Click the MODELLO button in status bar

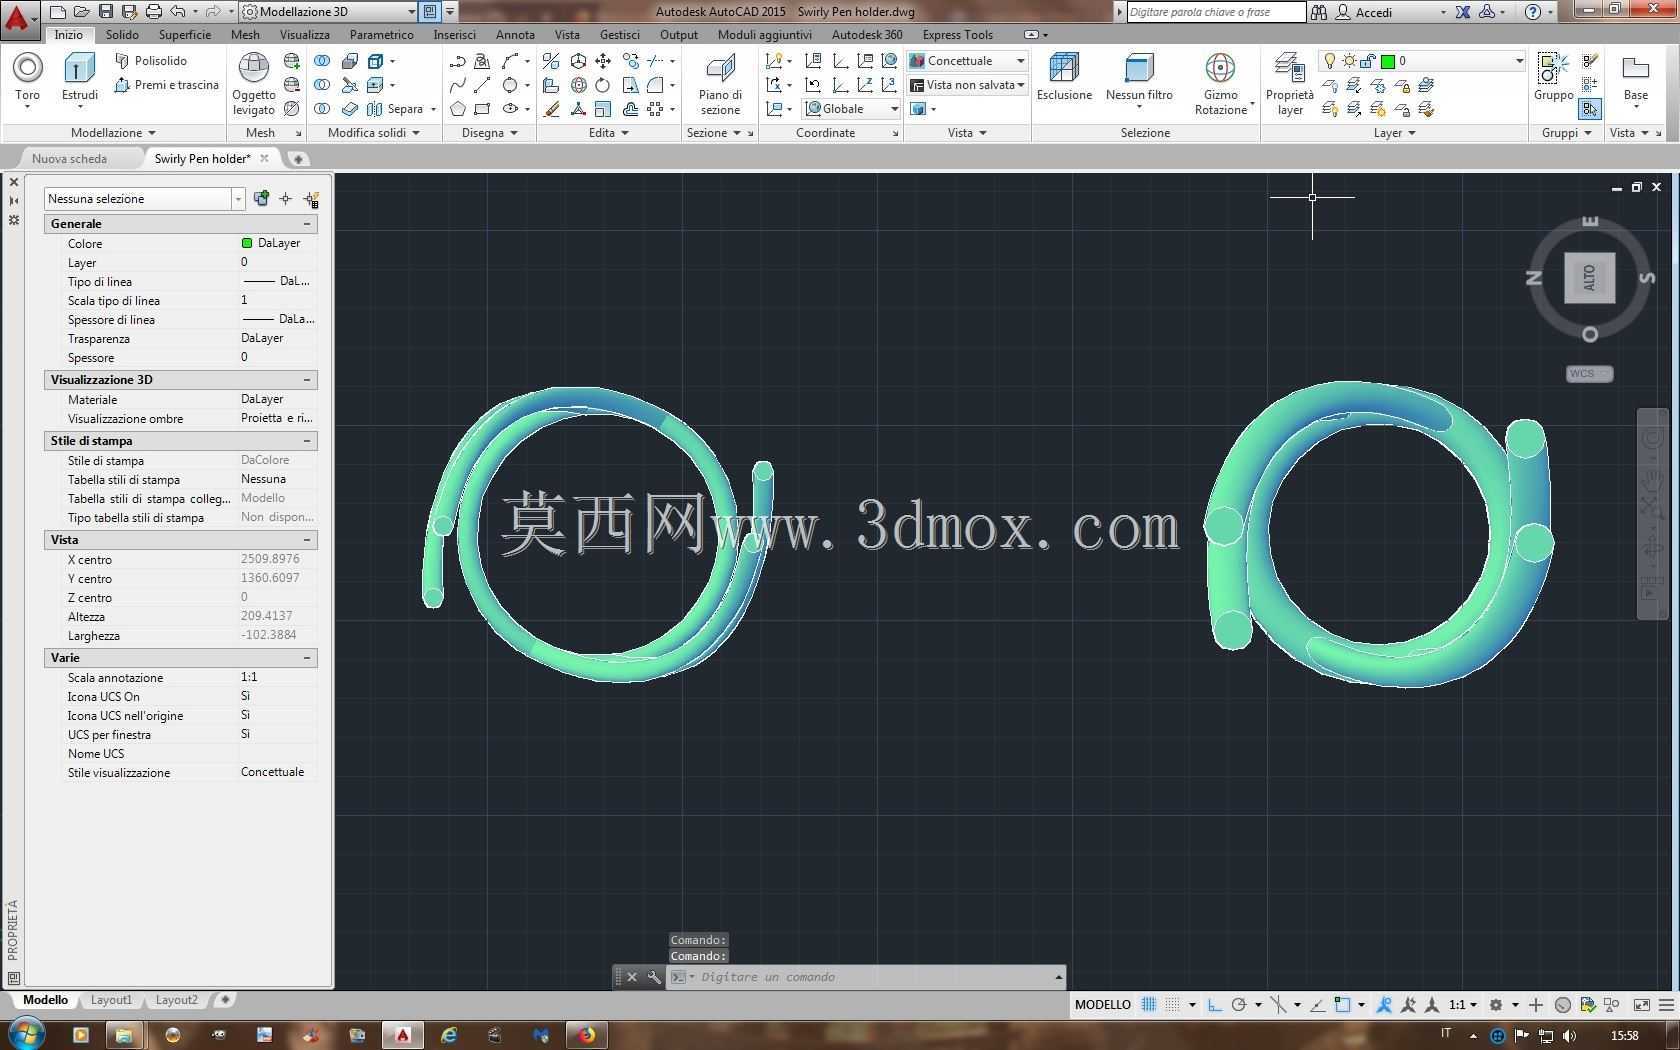(x=1102, y=1005)
